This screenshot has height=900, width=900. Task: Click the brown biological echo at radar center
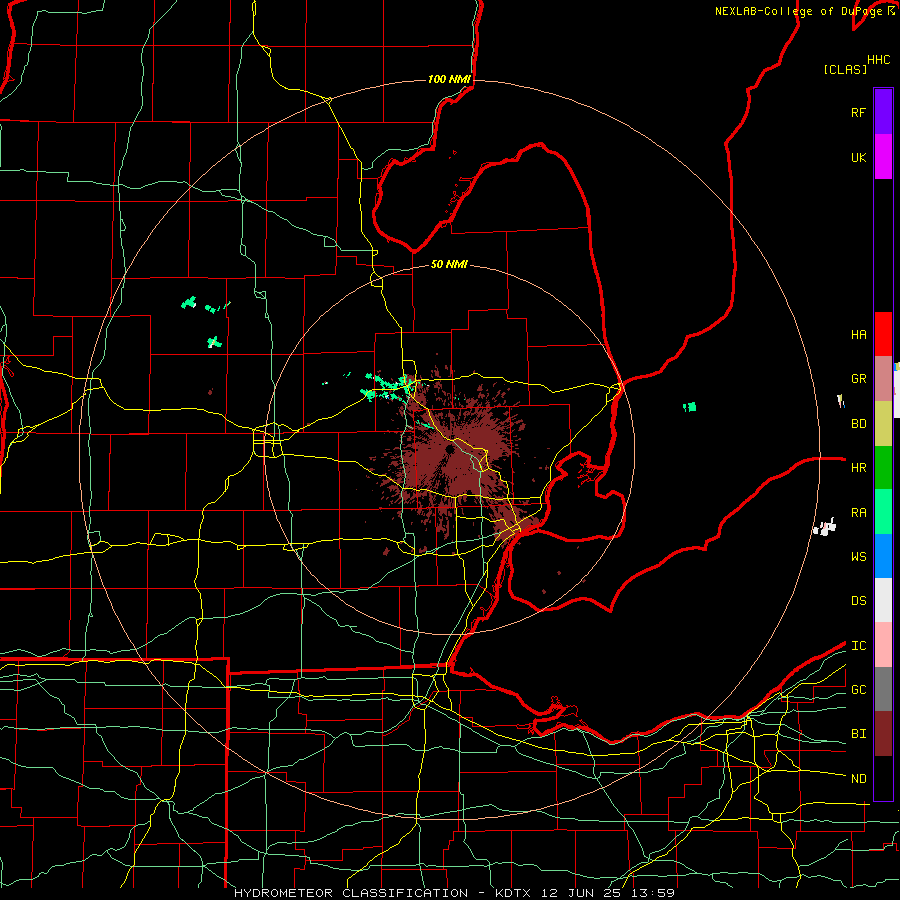pos(449,451)
